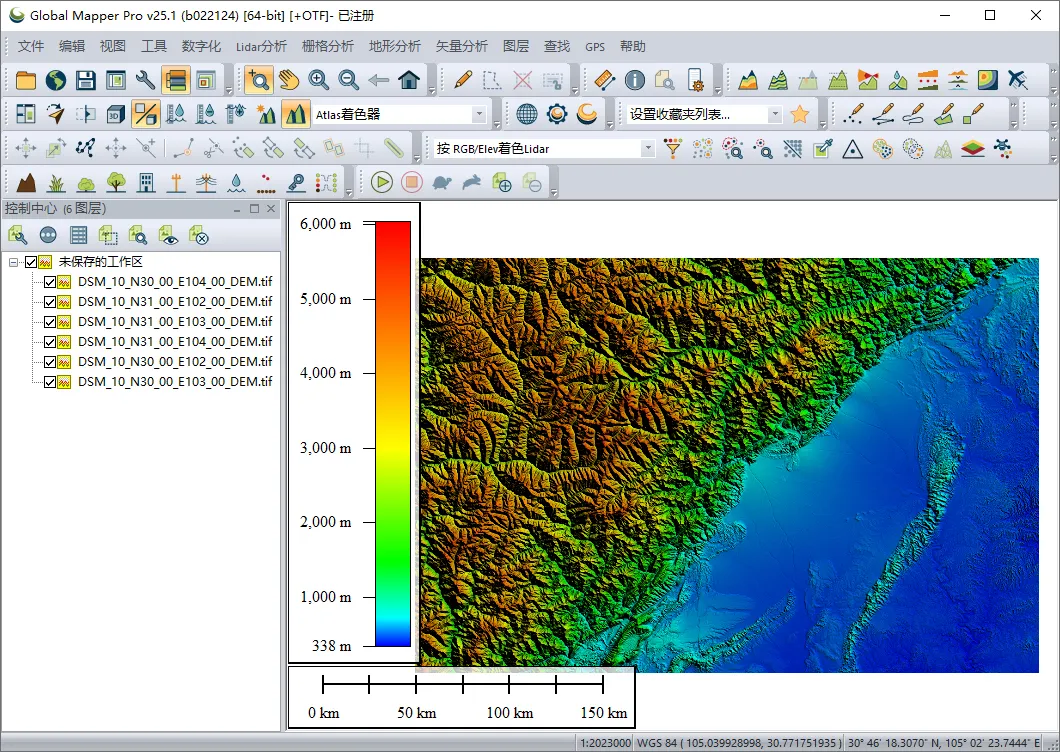Uncheck the 未保存的工作区 root checkbox

tap(31, 262)
